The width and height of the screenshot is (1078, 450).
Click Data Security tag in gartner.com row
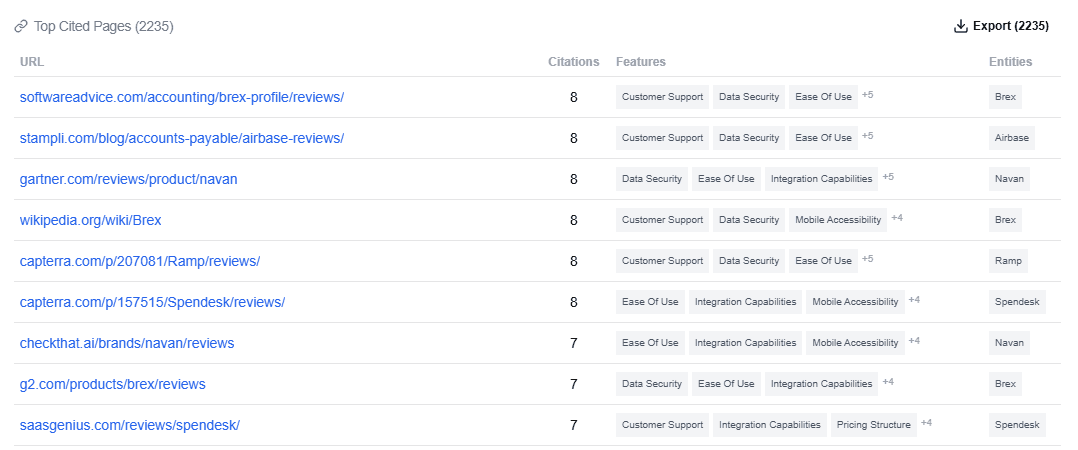pyautogui.click(x=652, y=179)
